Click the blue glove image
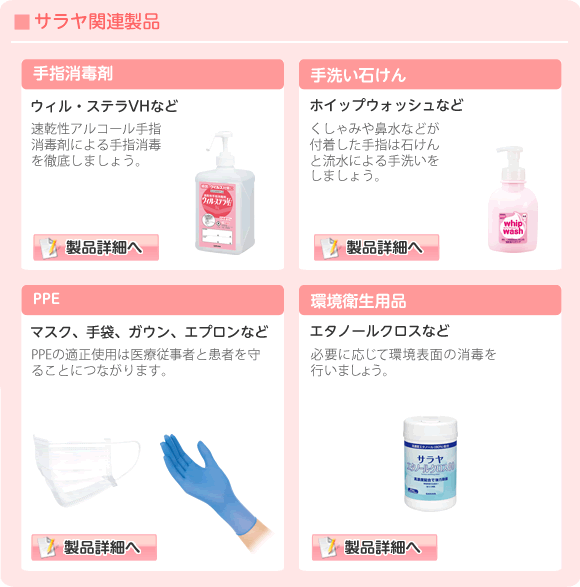 (214, 491)
